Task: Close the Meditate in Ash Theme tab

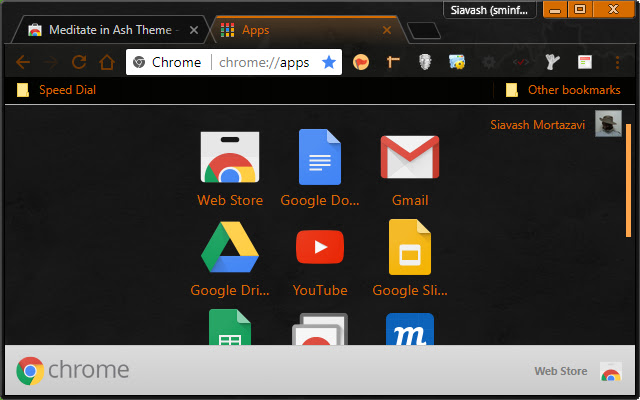Action: pos(194,30)
